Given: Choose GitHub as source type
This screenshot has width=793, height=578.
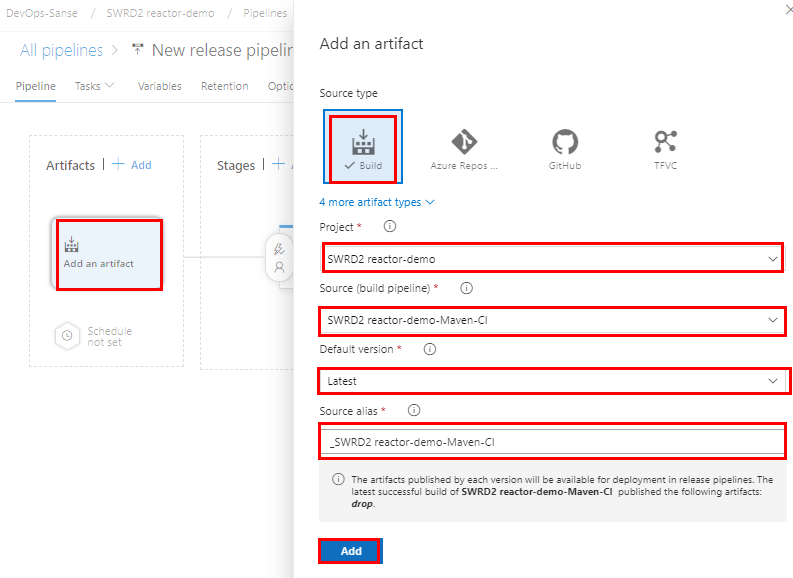Looking at the screenshot, I should pos(564,149).
